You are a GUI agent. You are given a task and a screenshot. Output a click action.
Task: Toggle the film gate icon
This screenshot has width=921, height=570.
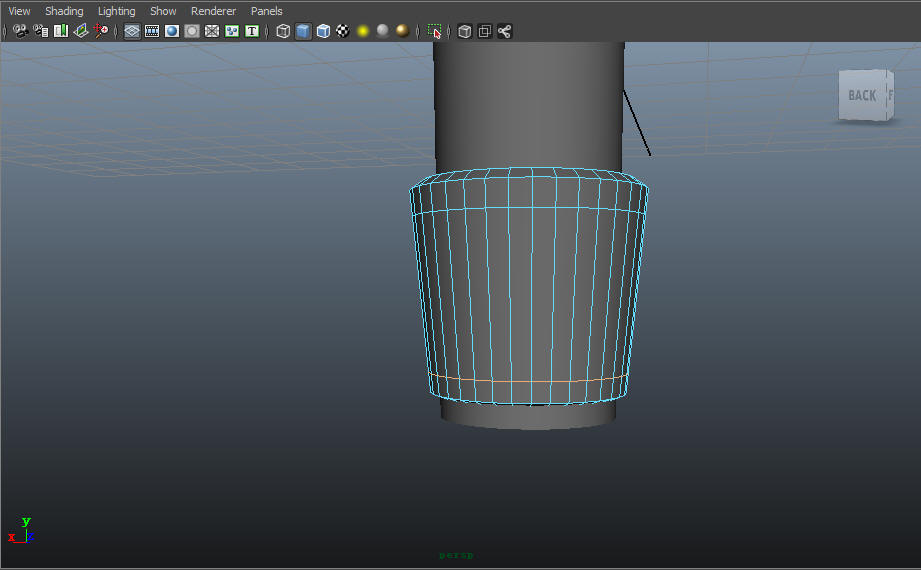click(152, 31)
